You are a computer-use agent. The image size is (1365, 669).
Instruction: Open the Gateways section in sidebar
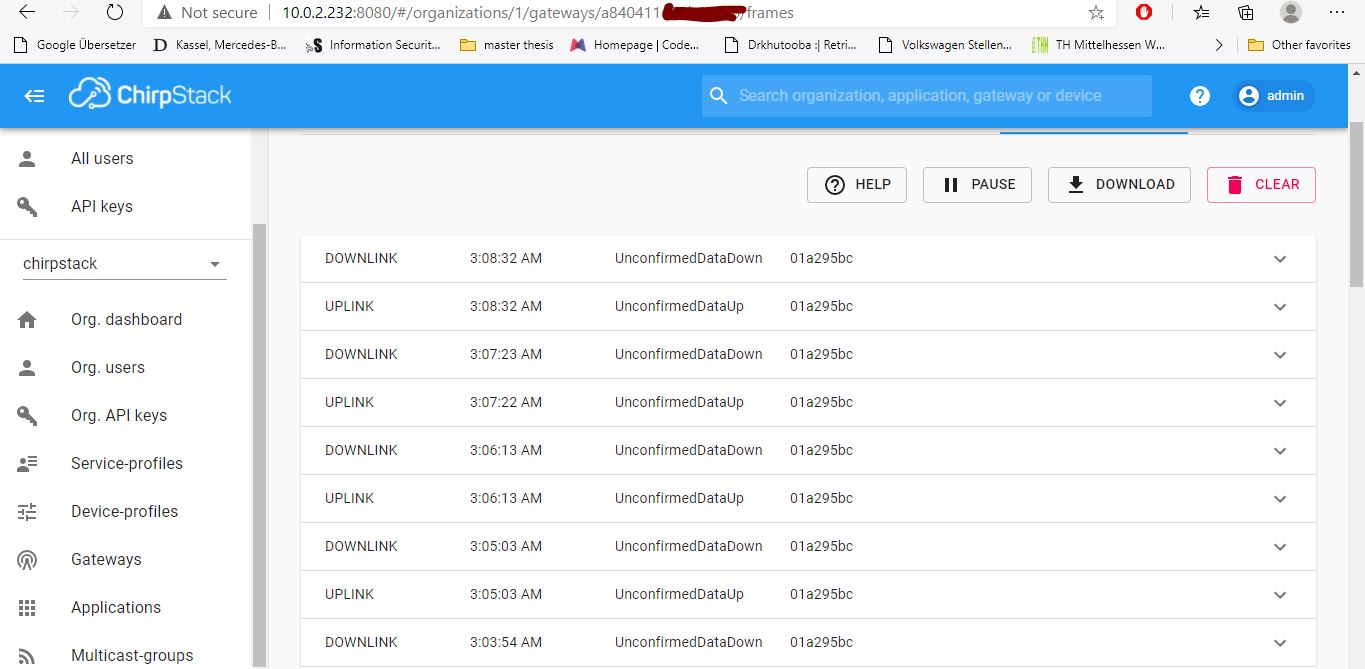click(x=106, y=559)
